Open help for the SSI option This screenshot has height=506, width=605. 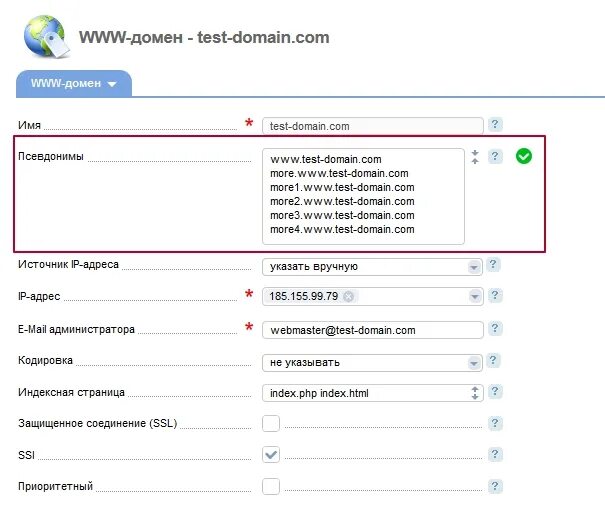click(x=495, y=454)
